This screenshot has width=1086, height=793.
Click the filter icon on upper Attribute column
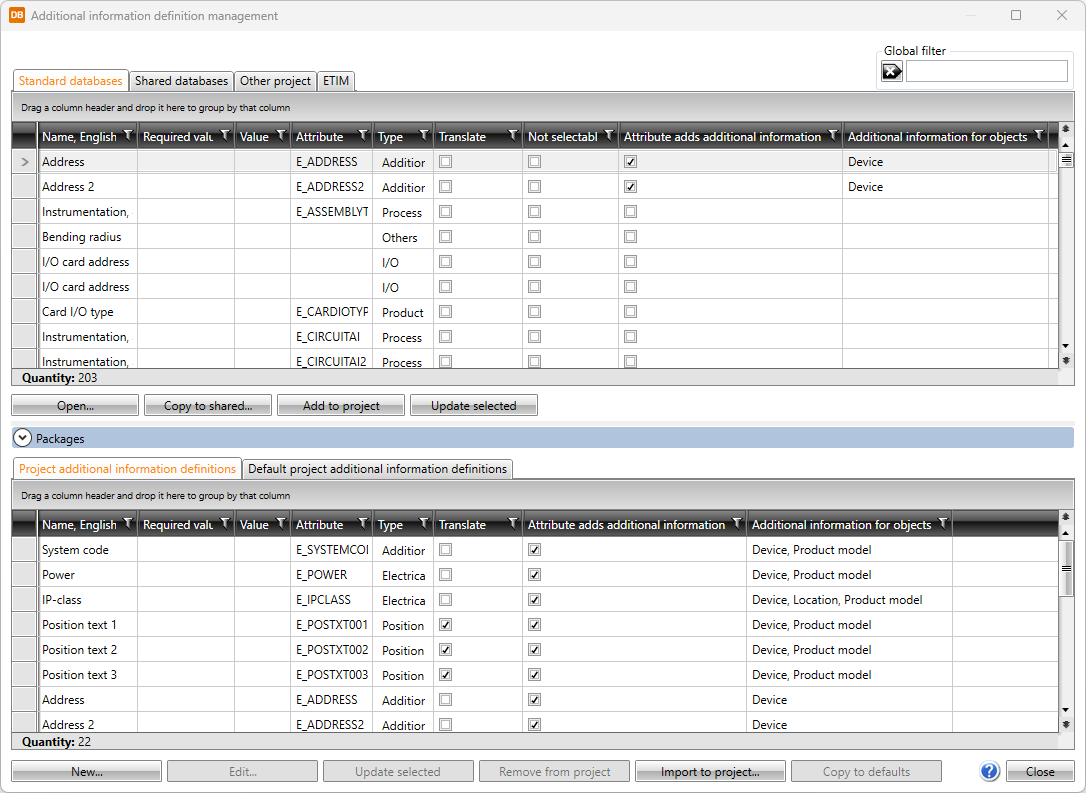click(361, 136)
